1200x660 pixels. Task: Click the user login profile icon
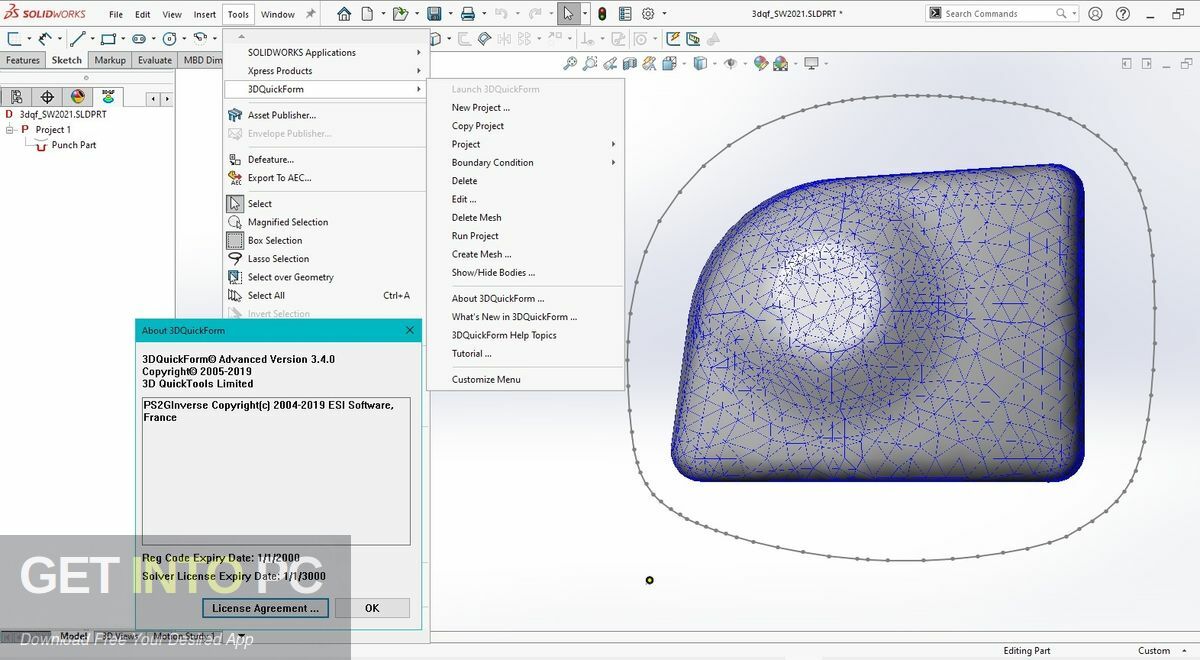[1096, 14]
